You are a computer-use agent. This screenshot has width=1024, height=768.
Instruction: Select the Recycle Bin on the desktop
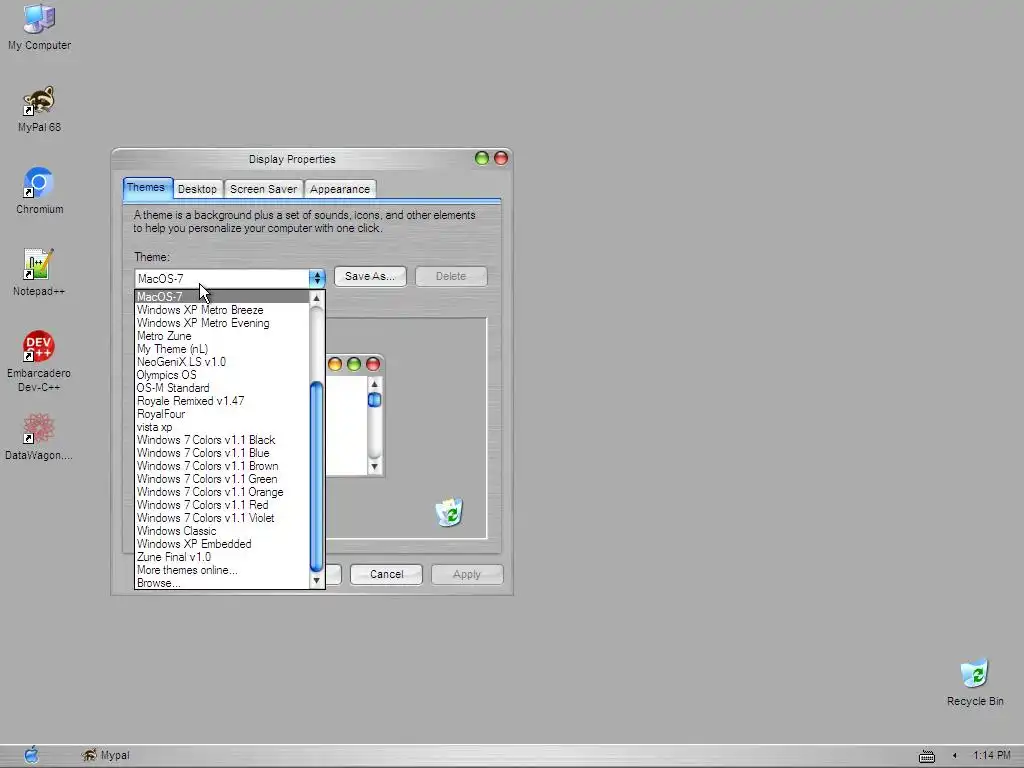click(x=975, y=682)
